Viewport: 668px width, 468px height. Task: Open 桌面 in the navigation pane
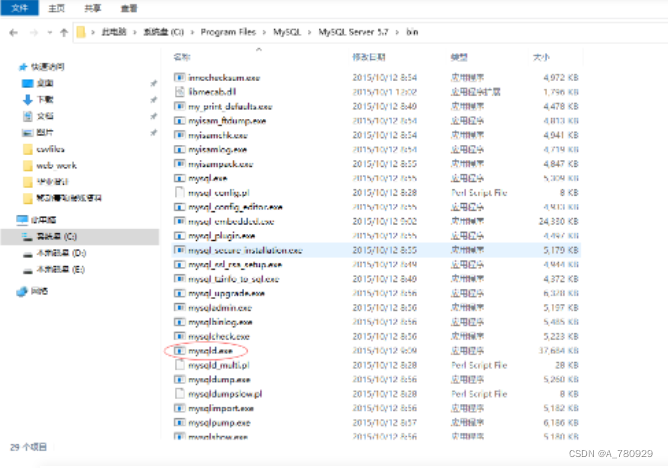[45, 83]
